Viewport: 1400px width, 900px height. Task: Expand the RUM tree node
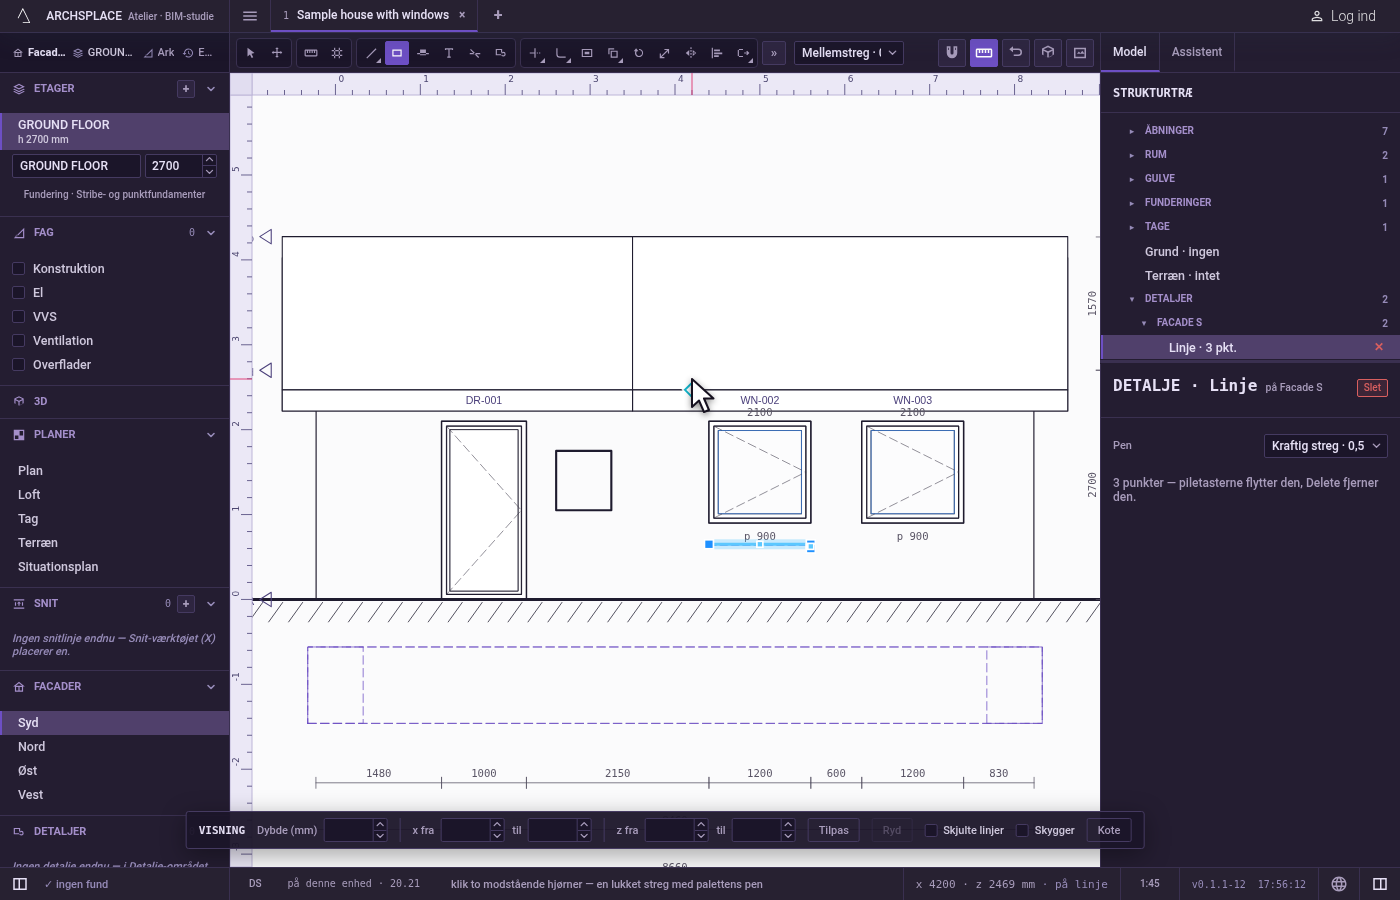(1132, 155)
